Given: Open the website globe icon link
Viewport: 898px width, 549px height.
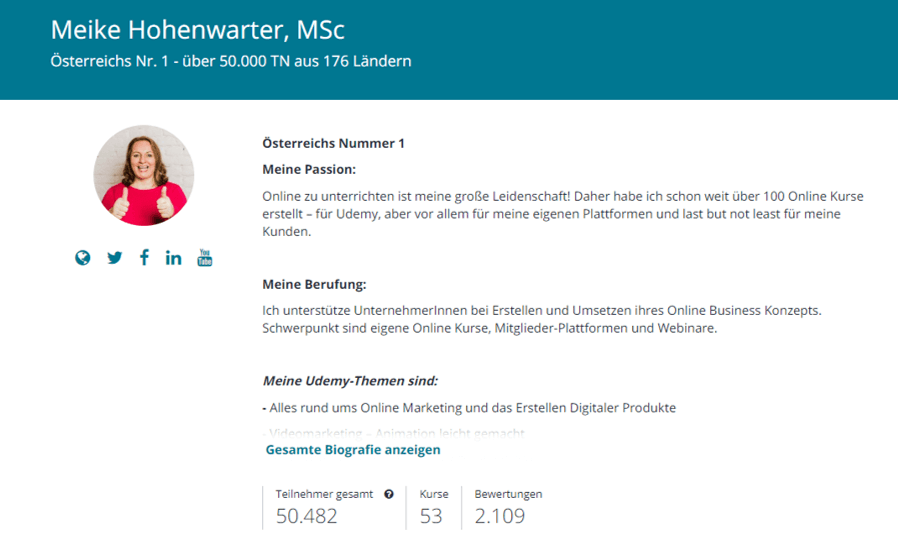Looking at the screenshot, I should 82,258.
